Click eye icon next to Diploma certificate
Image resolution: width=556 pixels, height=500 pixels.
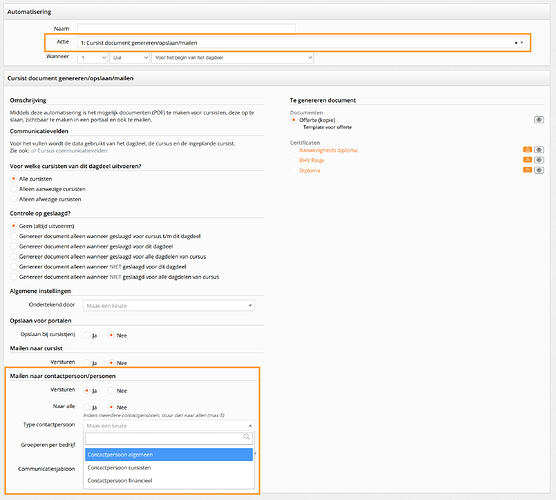coord(539,170)
